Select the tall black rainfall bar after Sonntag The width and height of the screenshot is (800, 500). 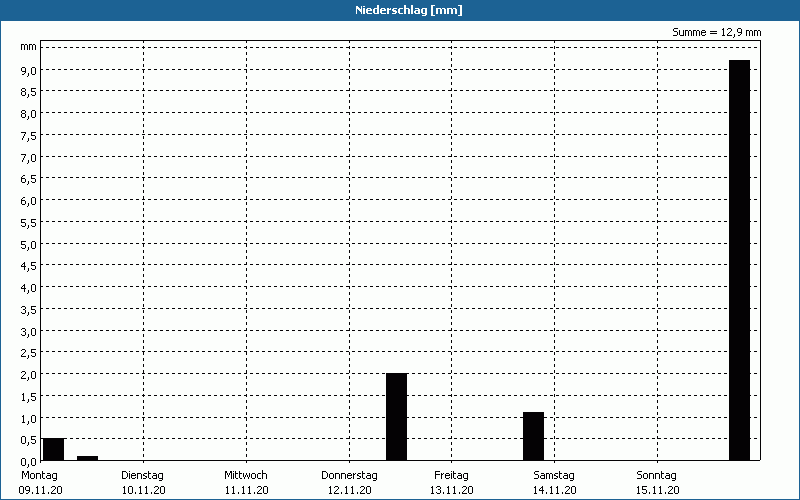tap(739, 260)
